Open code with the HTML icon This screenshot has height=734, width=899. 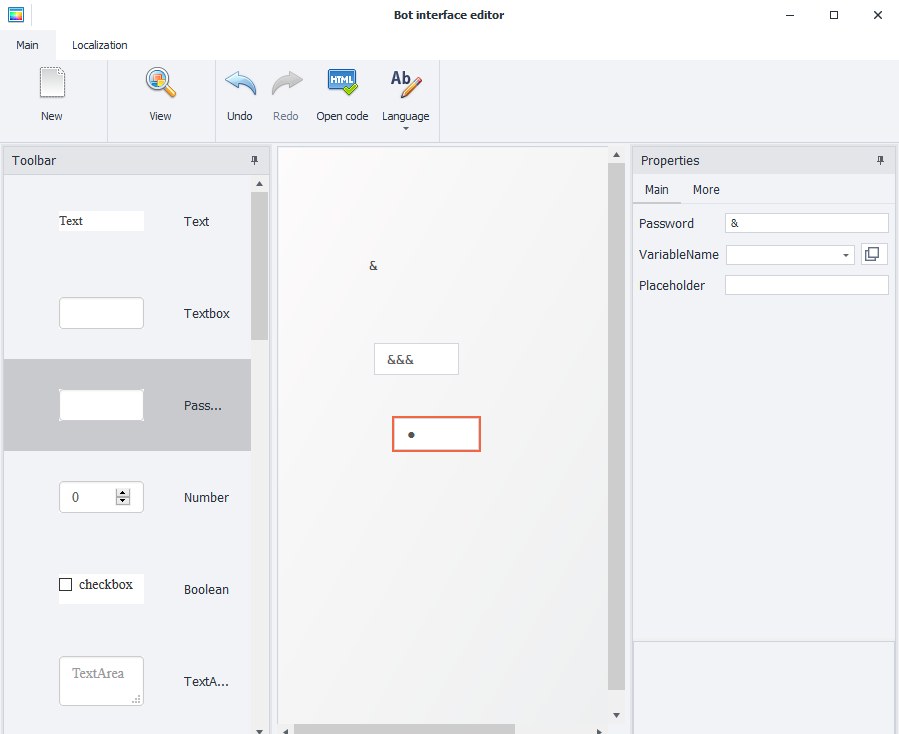pos(342,83)
